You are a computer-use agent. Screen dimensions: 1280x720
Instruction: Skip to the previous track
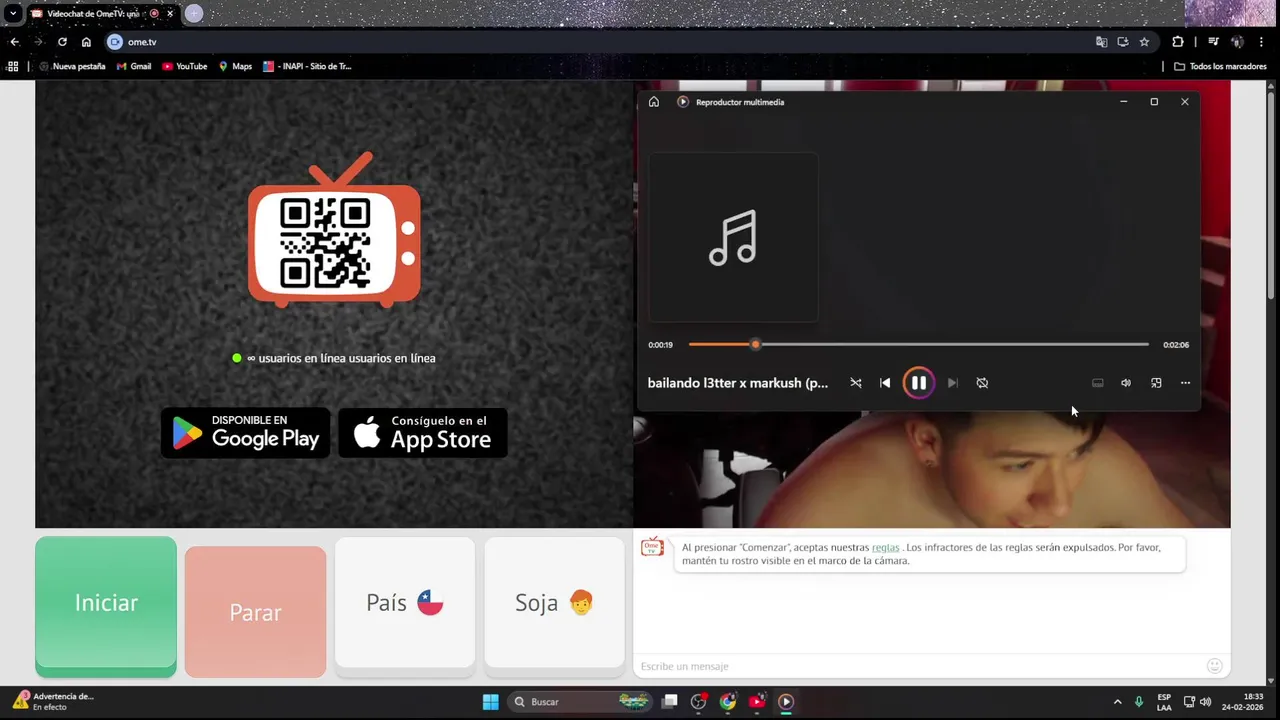(885, 383)
